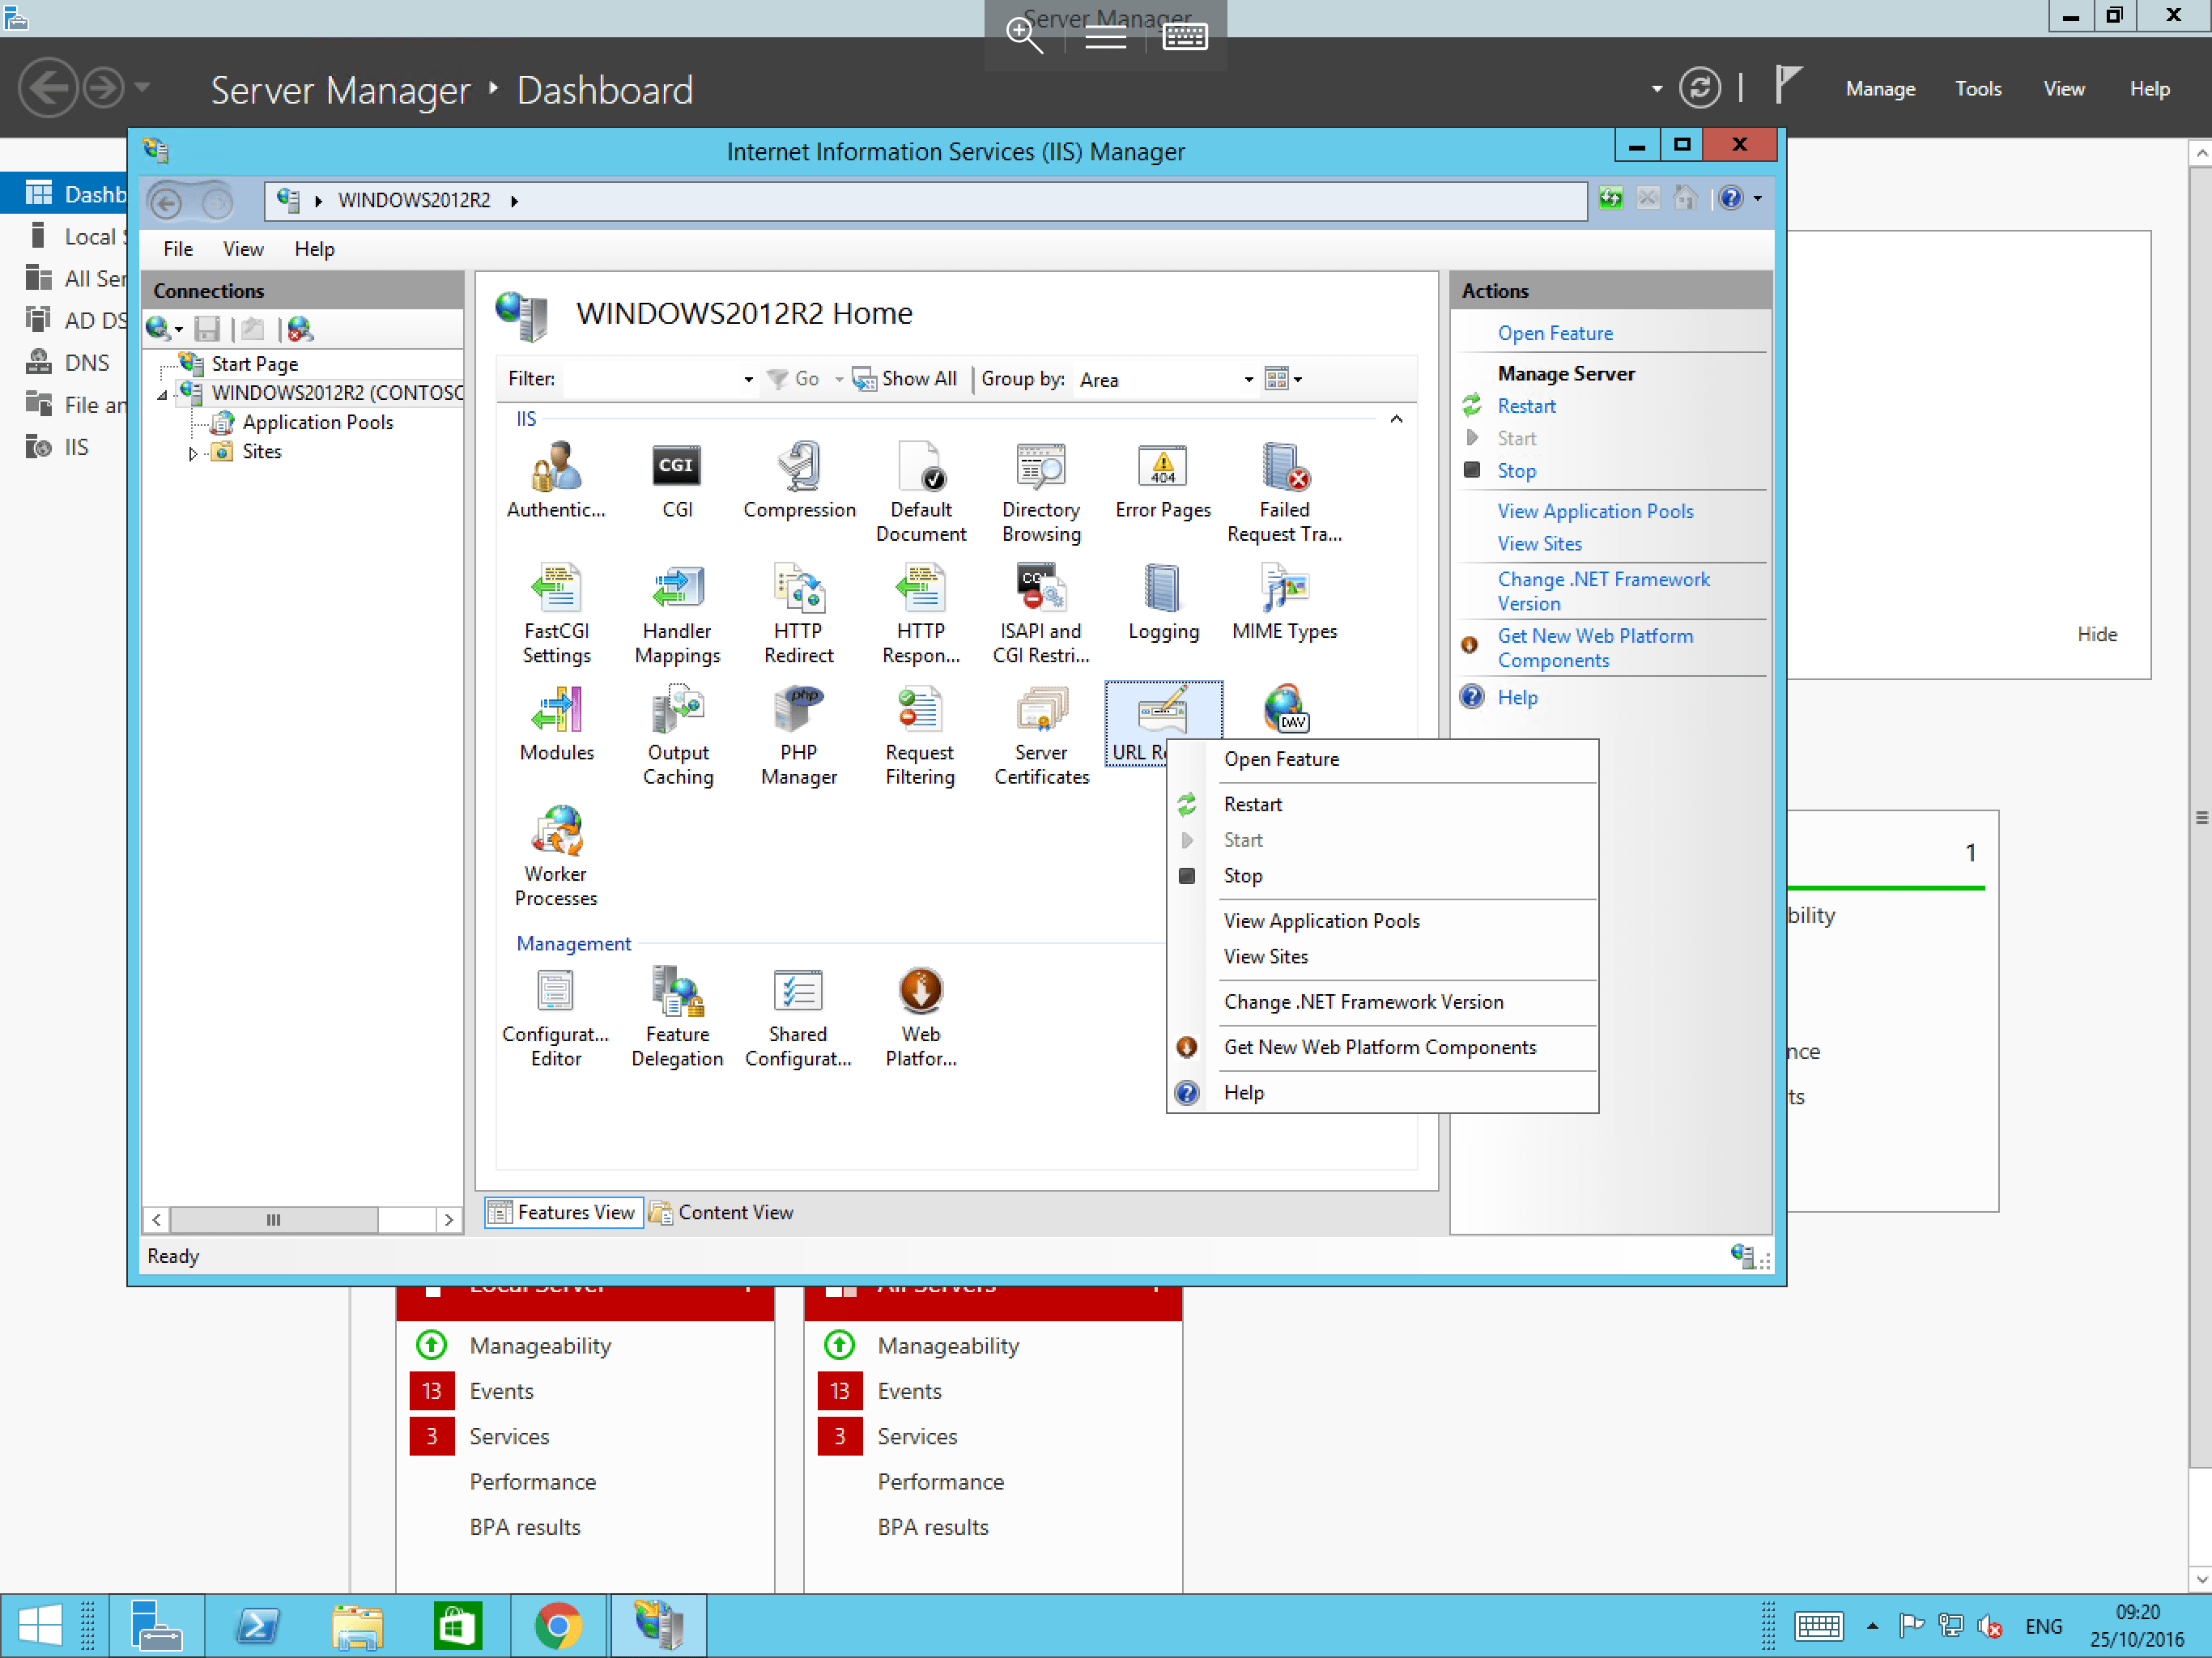This screenshot has width=2212, height=1658.
Task: Collapse the IIS section chevron
Action: tap(1396, 419)
